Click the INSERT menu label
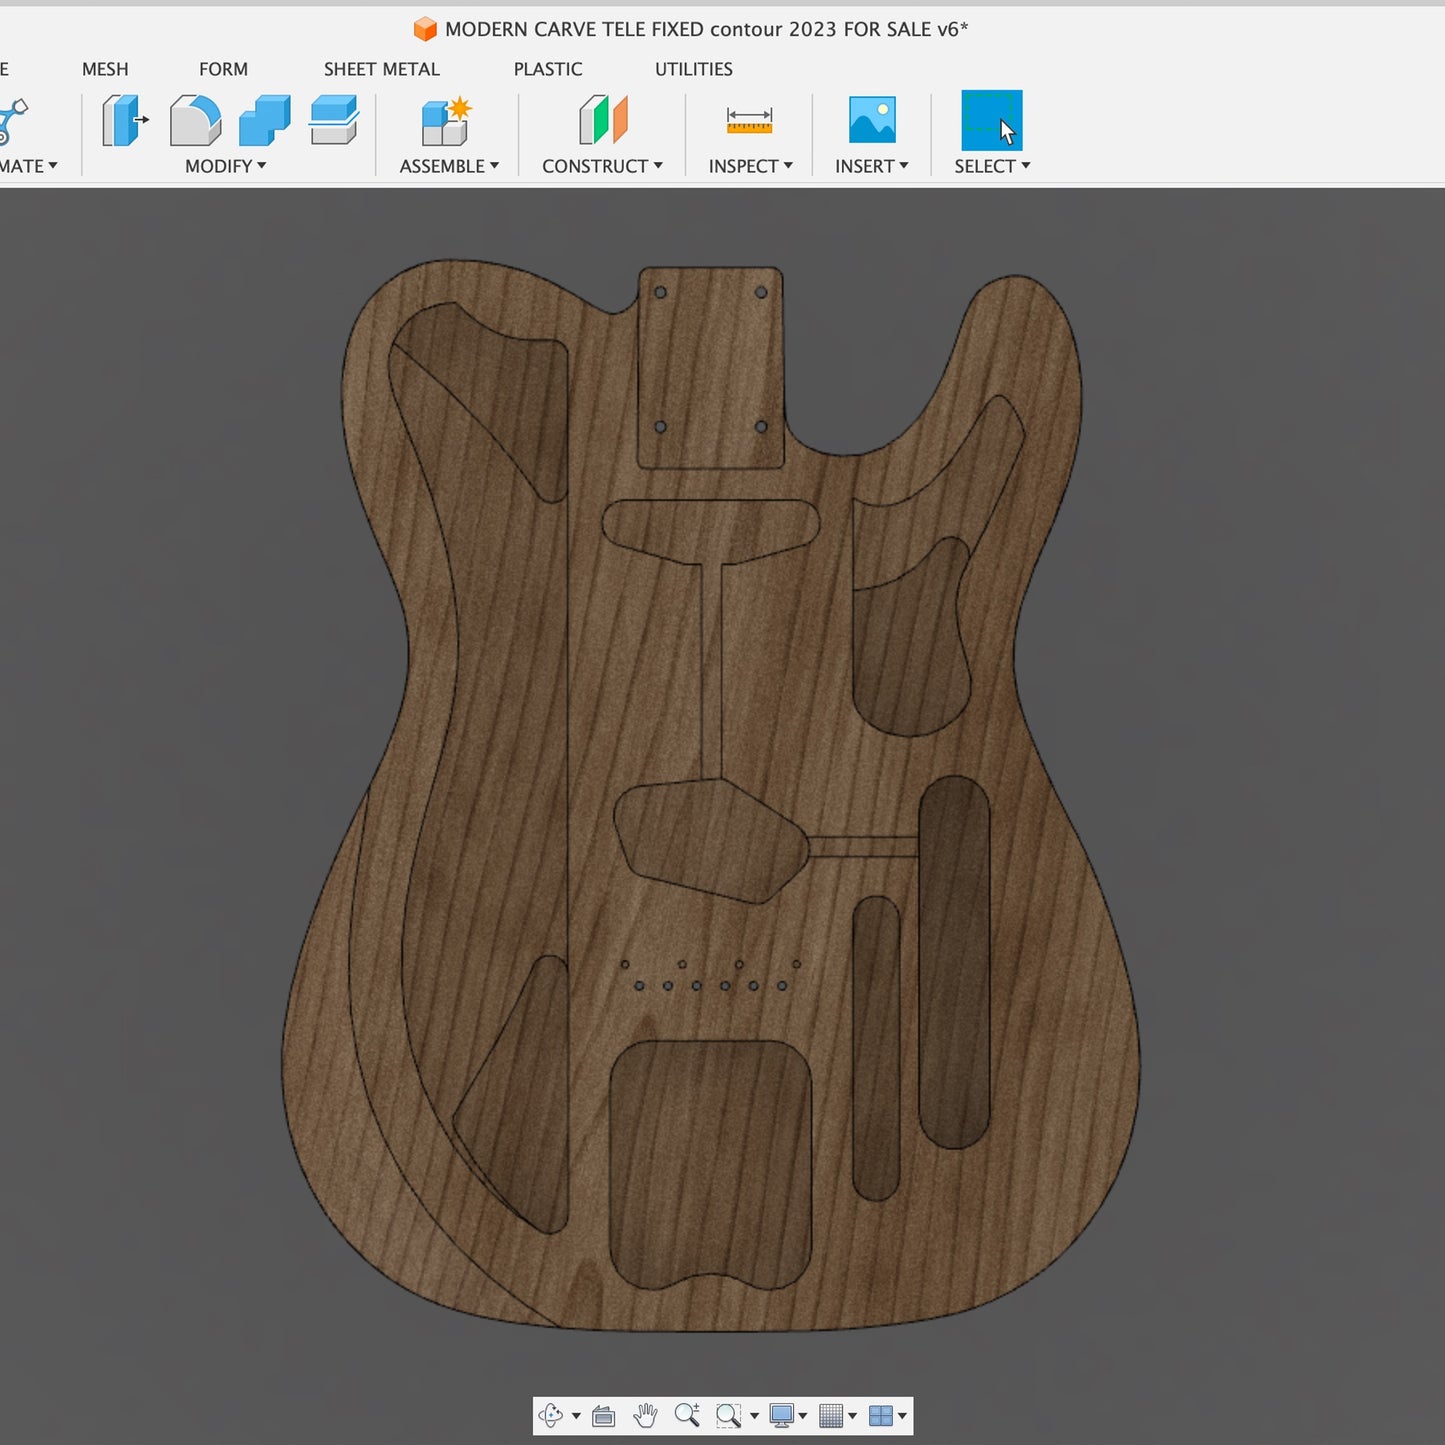The height and width of the screenshot is (1445, 1445). coord(865,166)
